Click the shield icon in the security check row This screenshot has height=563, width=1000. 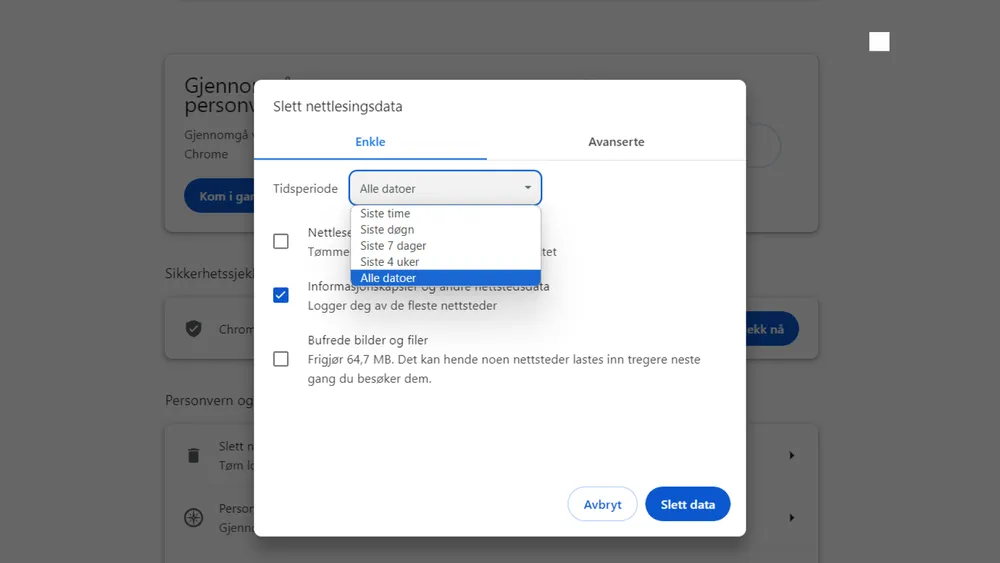(x=193, y=329)
